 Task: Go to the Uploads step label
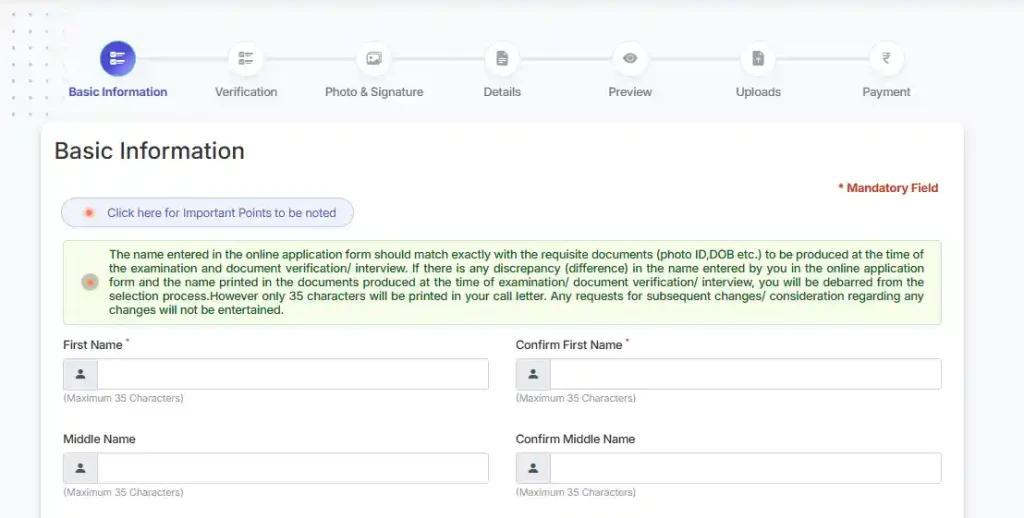click(x=758, y=92)
